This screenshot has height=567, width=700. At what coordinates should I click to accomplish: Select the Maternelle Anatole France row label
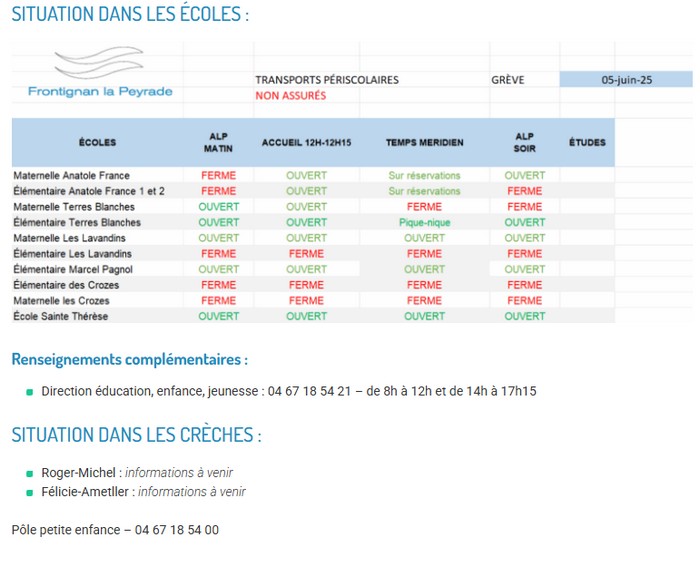click(x=71, y=175)
